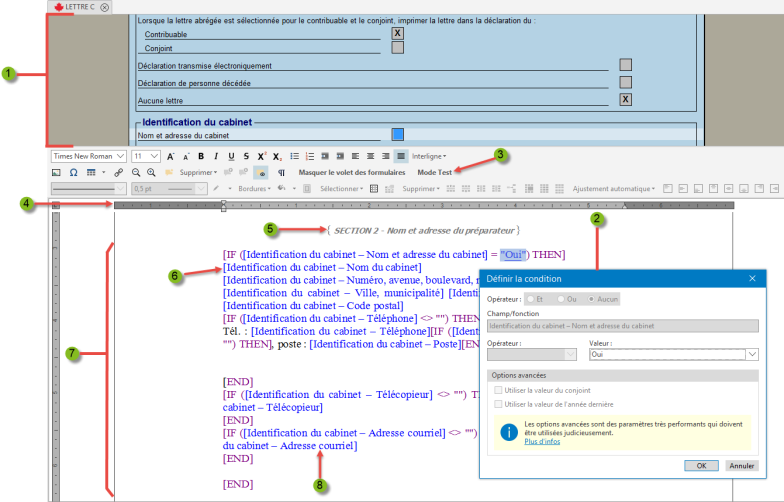Expand the Valeur dropdown showing Oui

pyautogui.click(x=752, y=354)
